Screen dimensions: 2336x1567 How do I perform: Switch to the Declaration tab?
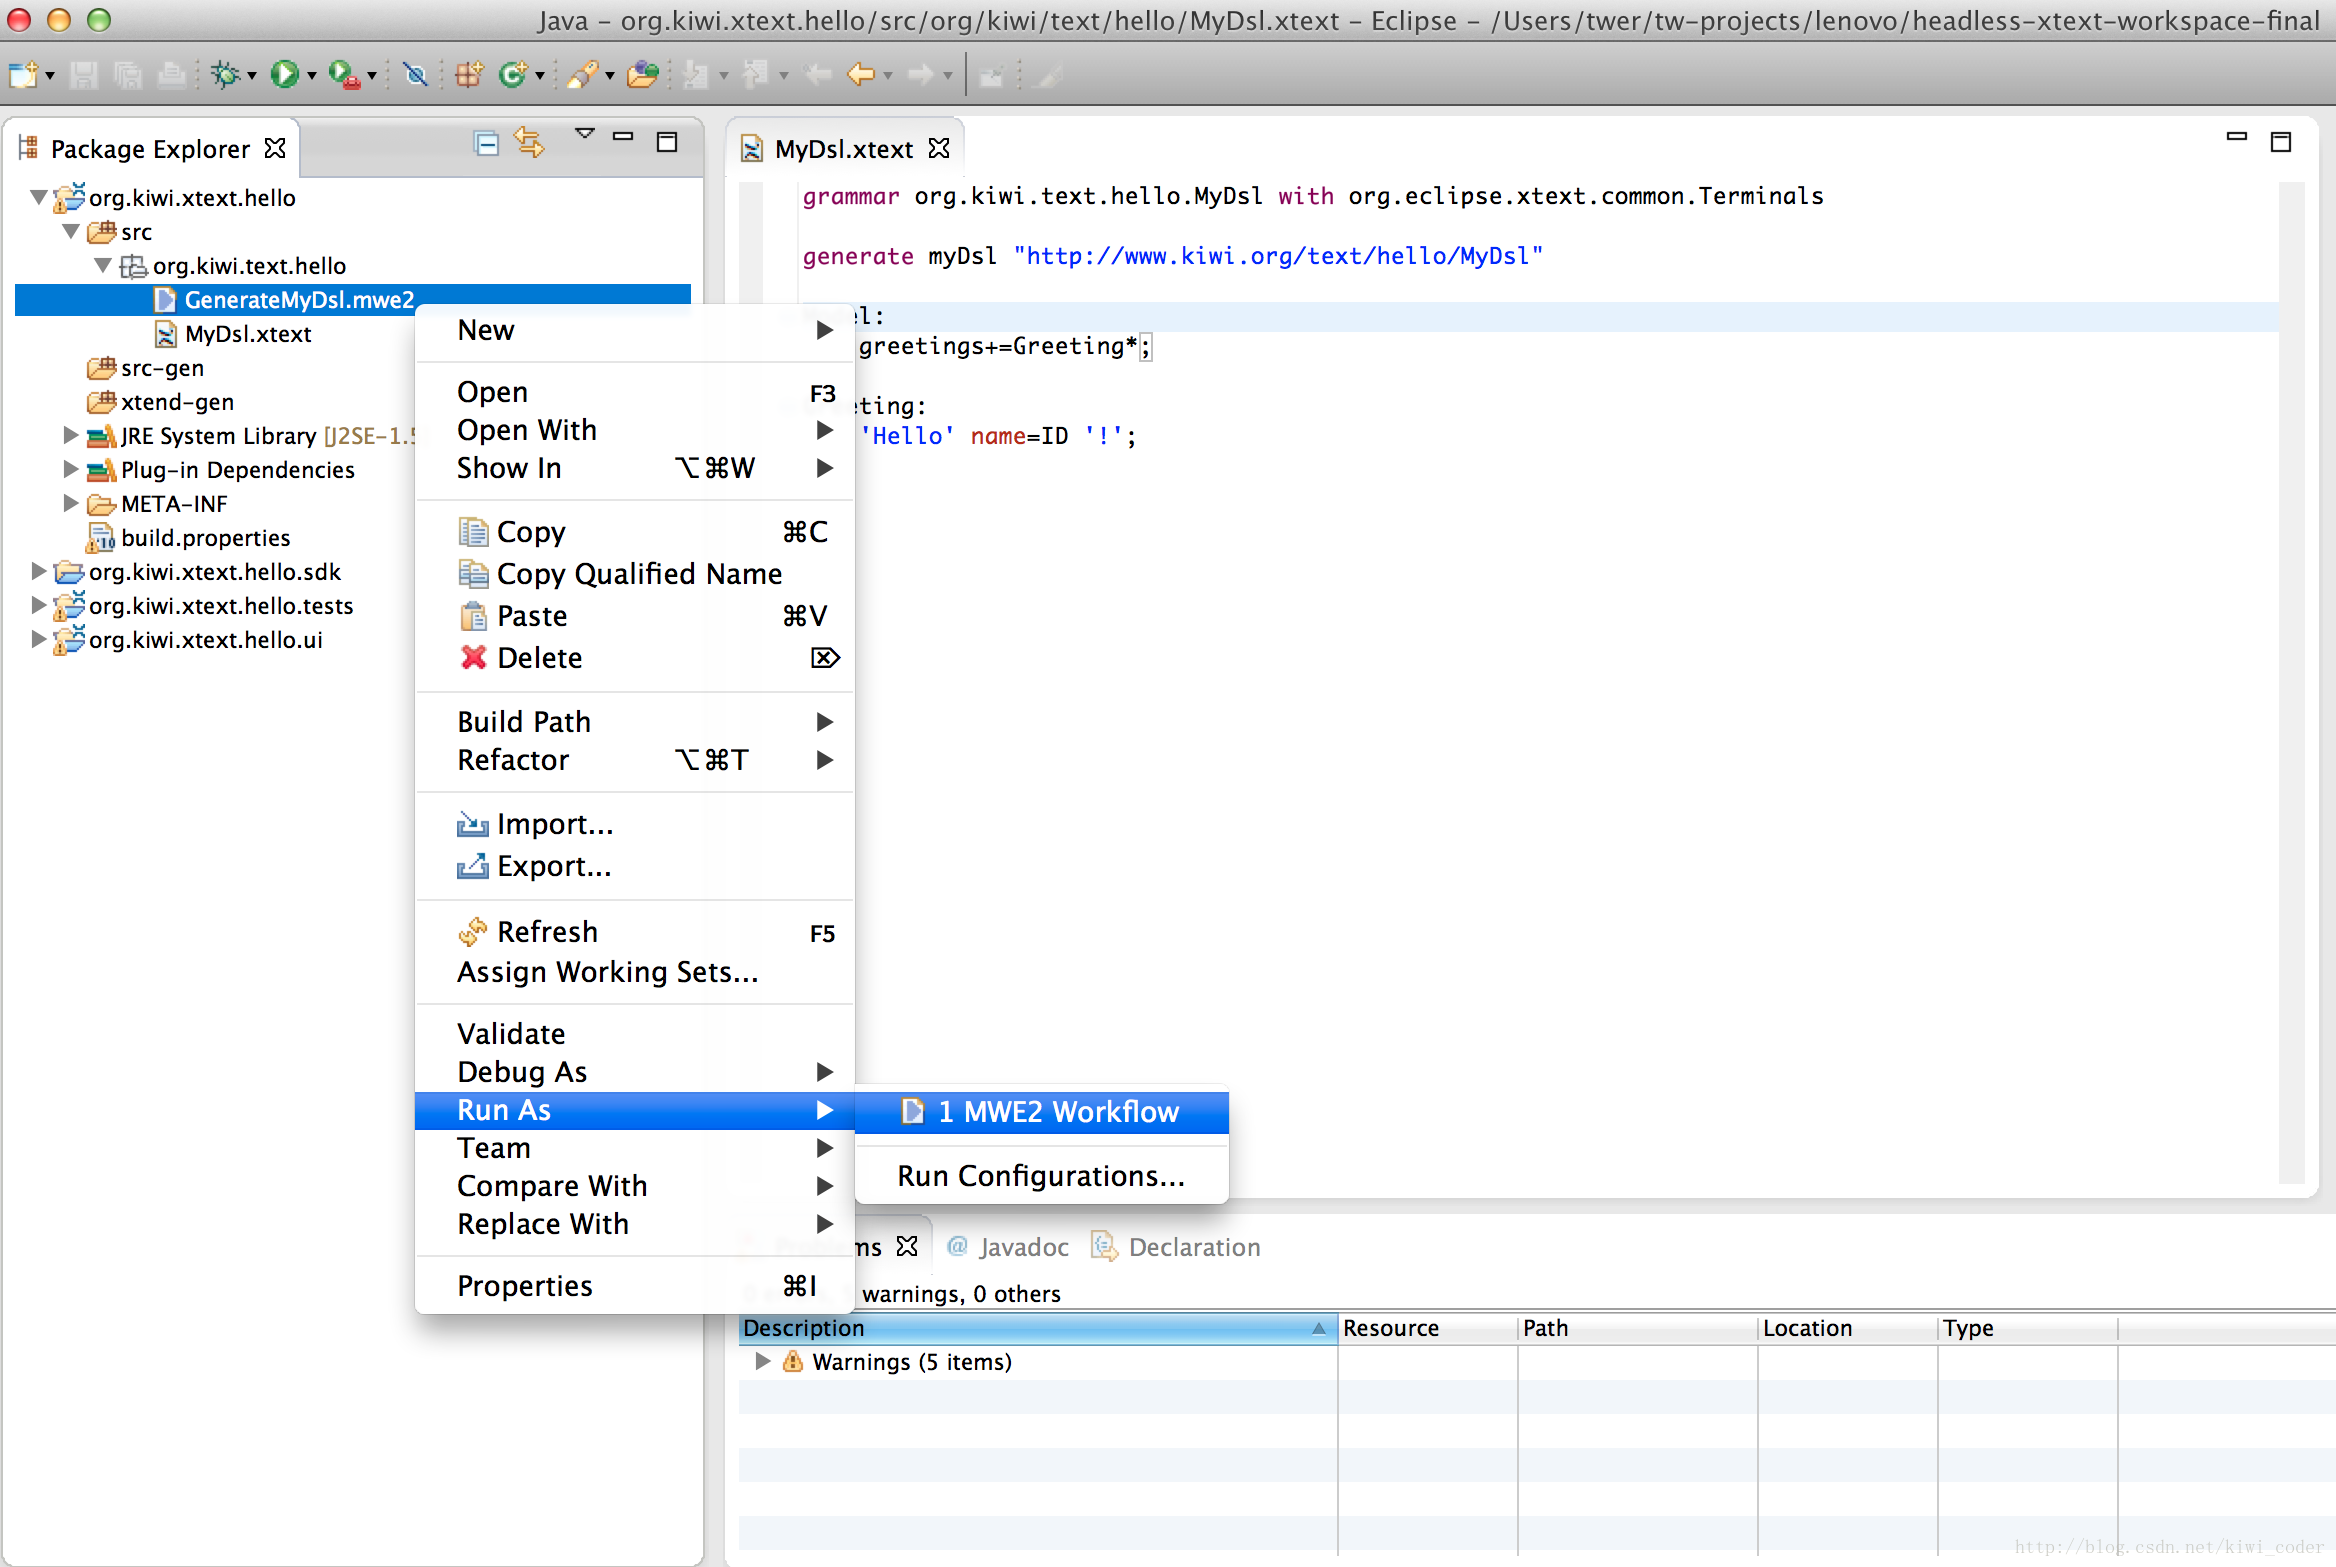(x=1176, y=1247)
